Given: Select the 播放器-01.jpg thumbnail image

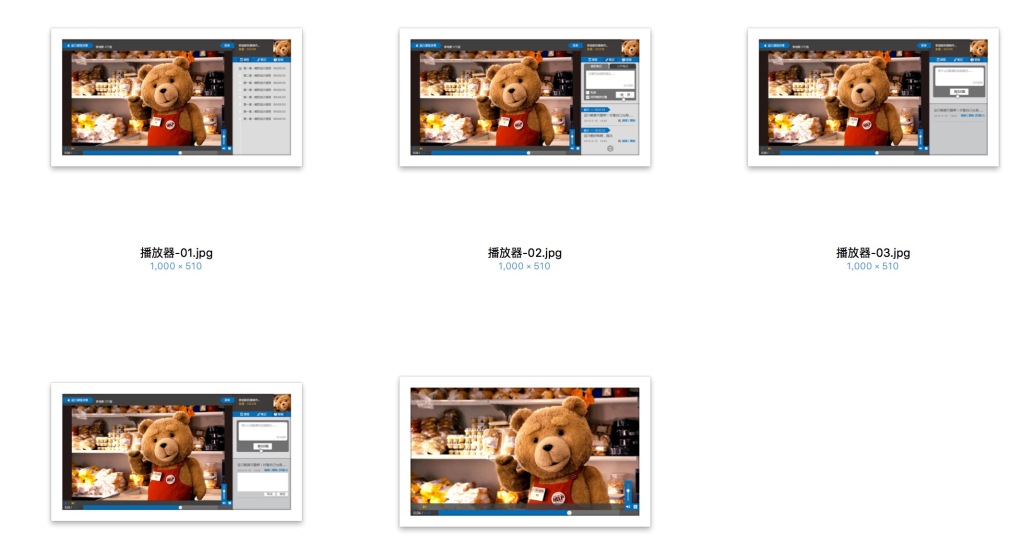Looking at the screenshot, I should coord(176,97).
